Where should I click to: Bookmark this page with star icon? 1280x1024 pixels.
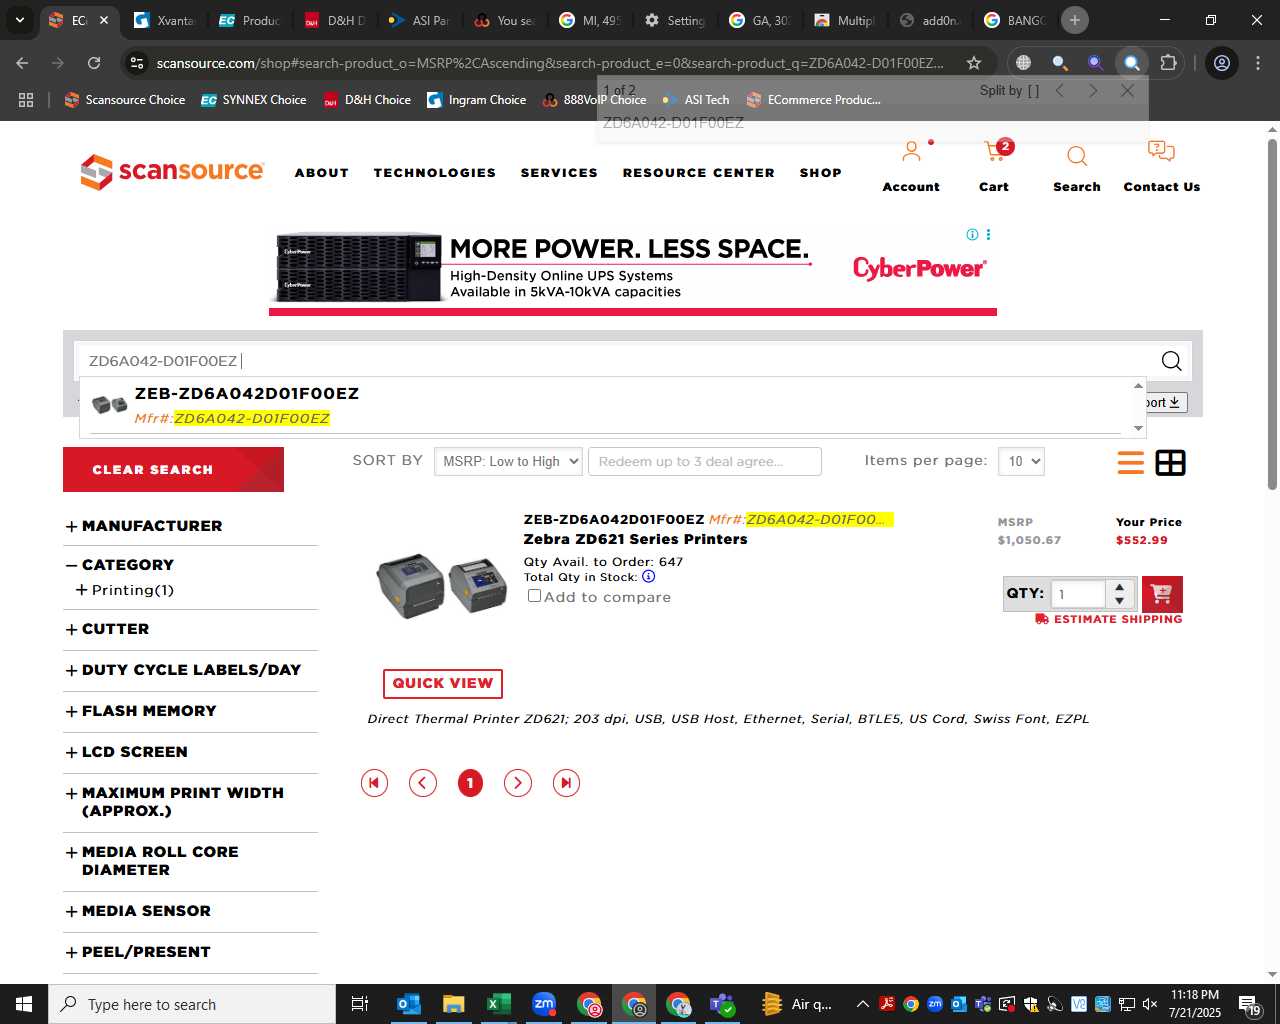coord(973,63)
